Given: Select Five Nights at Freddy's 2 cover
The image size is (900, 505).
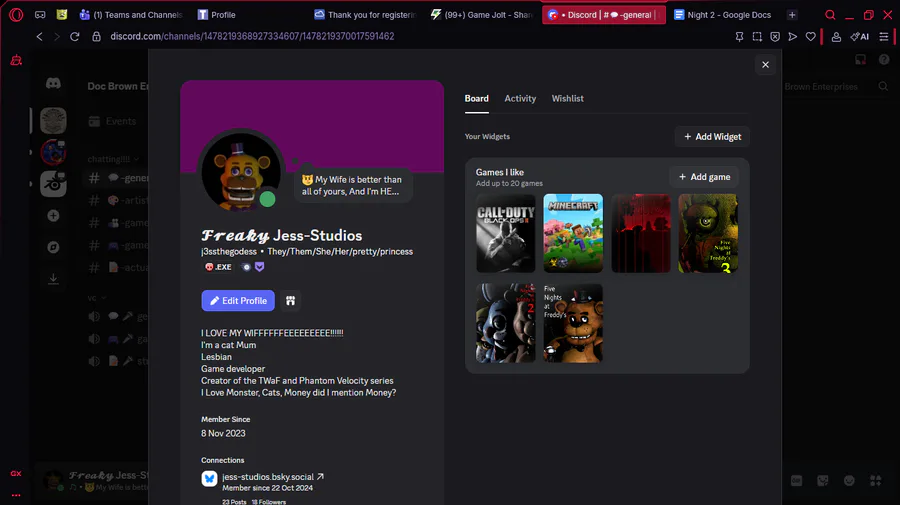Looking at the screenshot, I should [506, 323].
